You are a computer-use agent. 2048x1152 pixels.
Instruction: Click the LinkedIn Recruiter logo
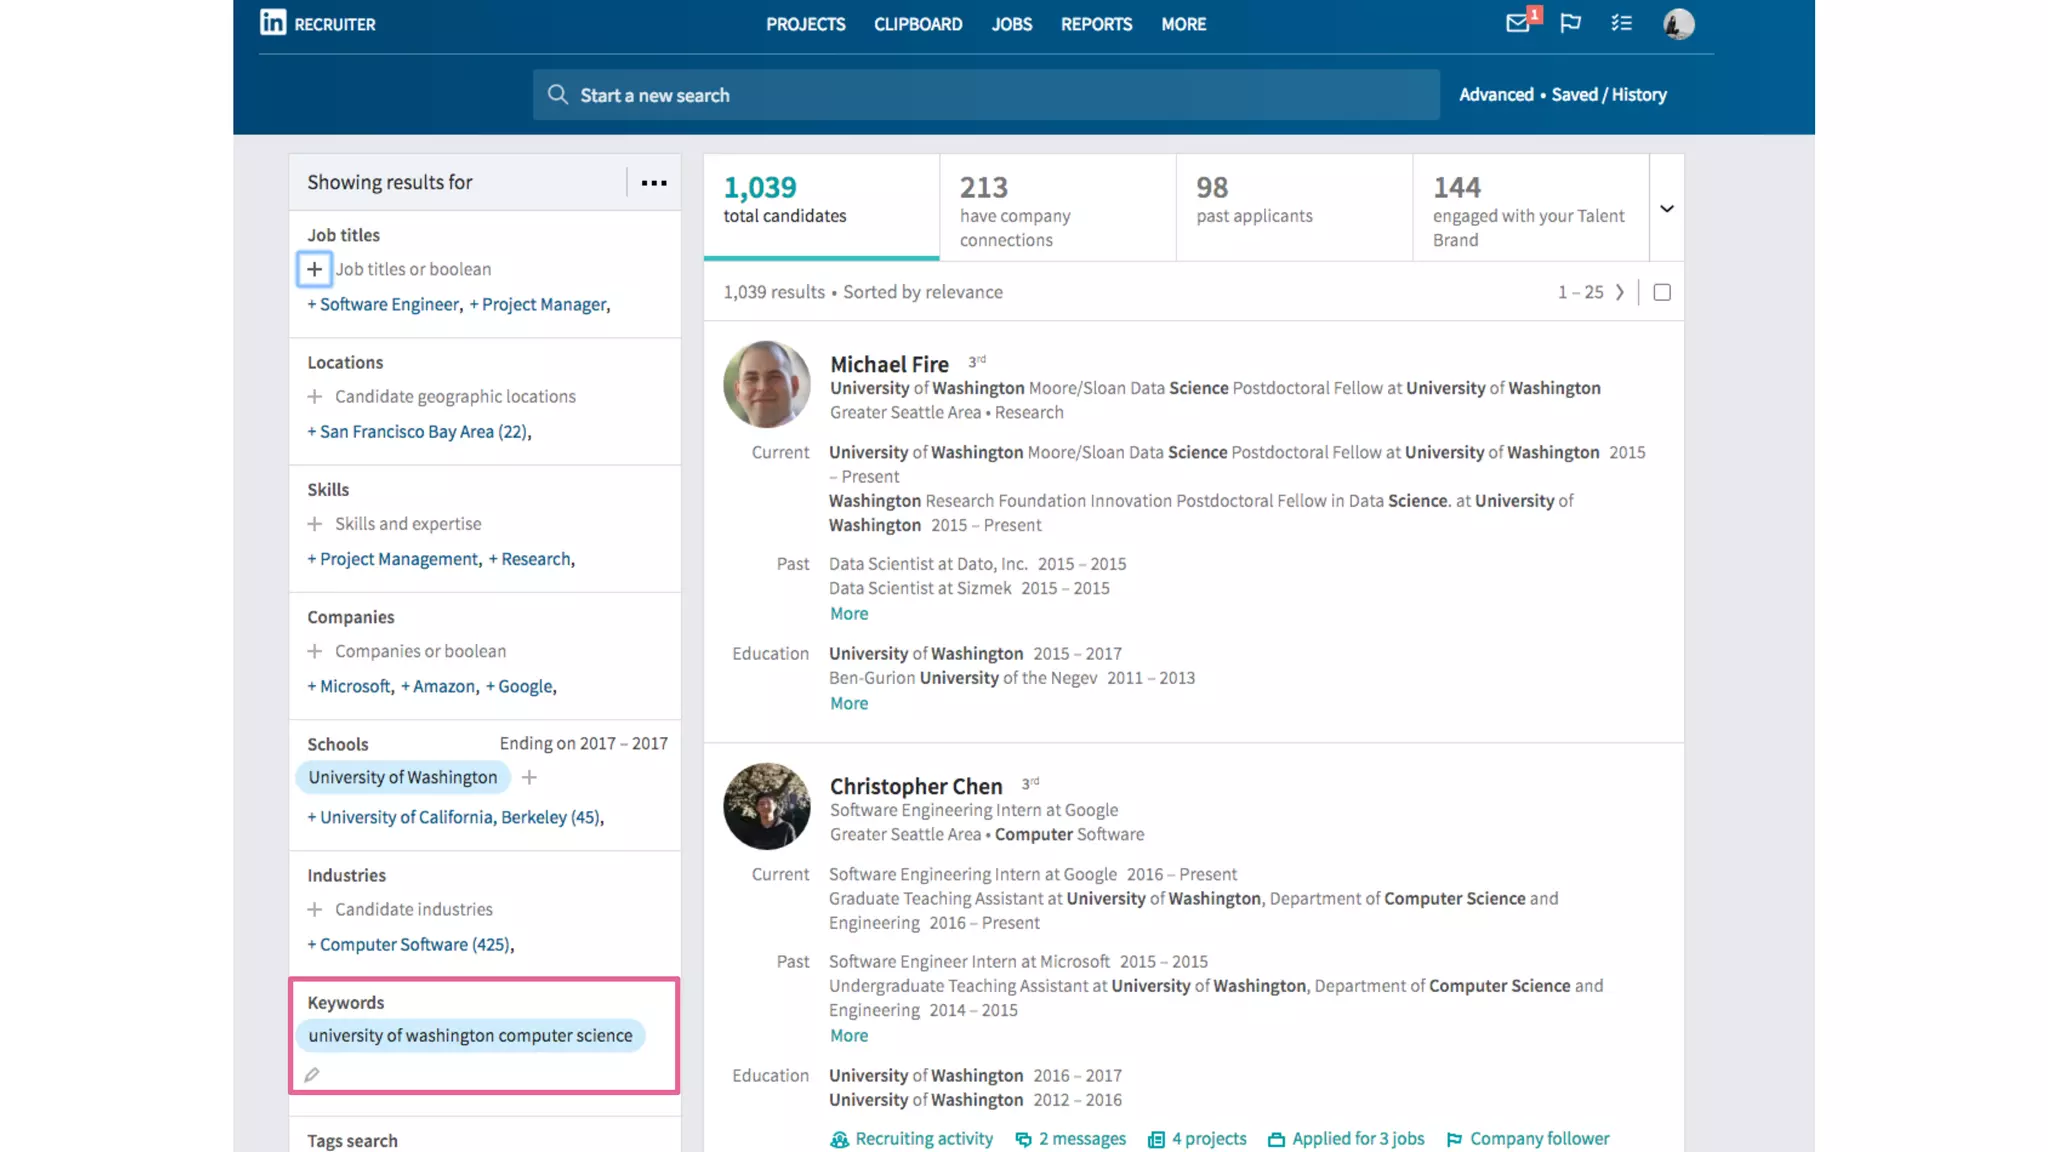[317, 23]
